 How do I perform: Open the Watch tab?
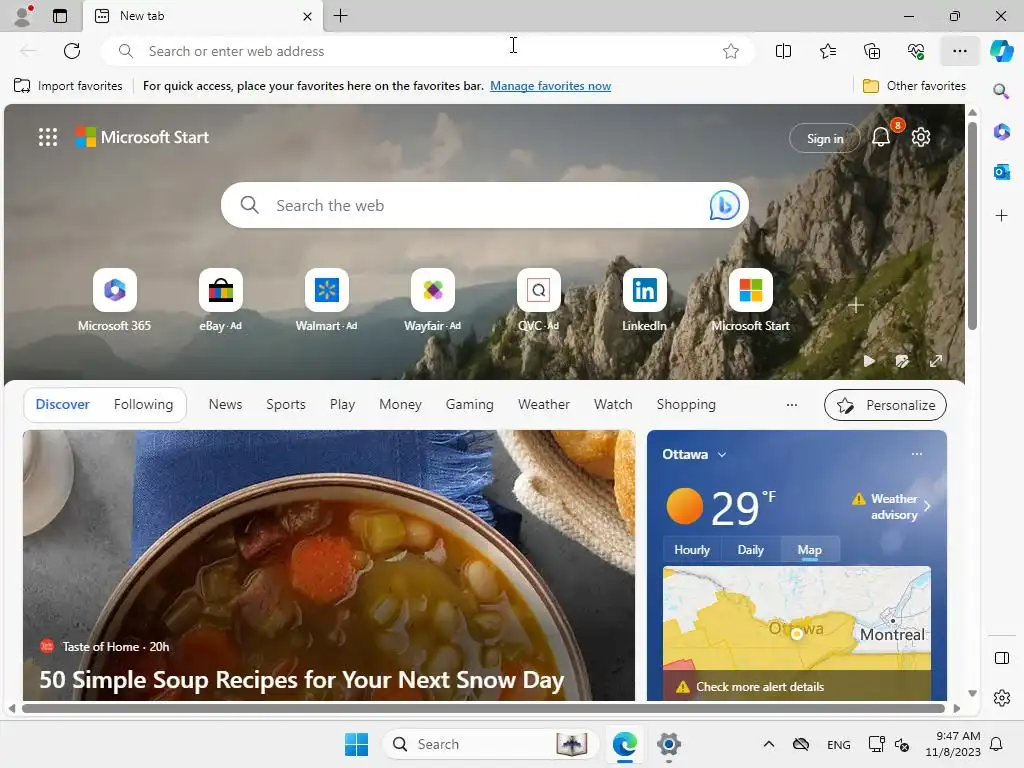click(x=613, y=404)
